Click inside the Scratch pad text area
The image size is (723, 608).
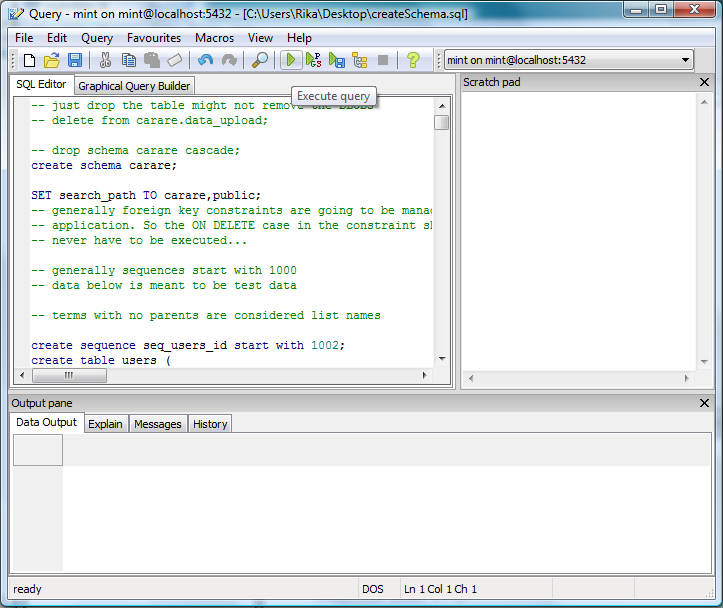click(x=579, y=230)
